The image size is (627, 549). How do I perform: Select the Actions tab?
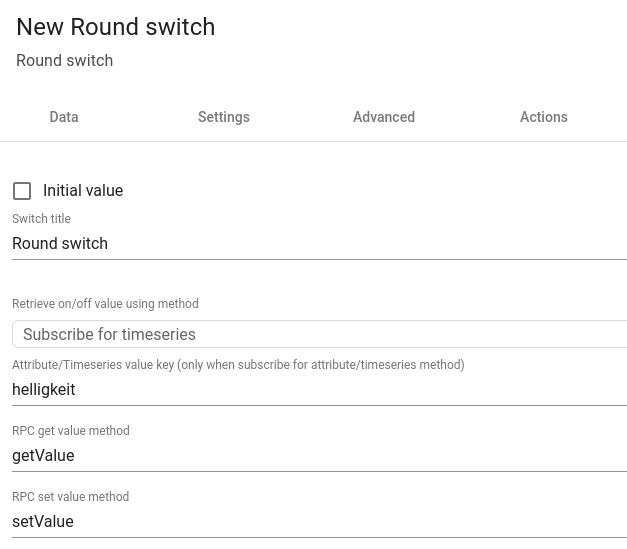pos(544,117)
